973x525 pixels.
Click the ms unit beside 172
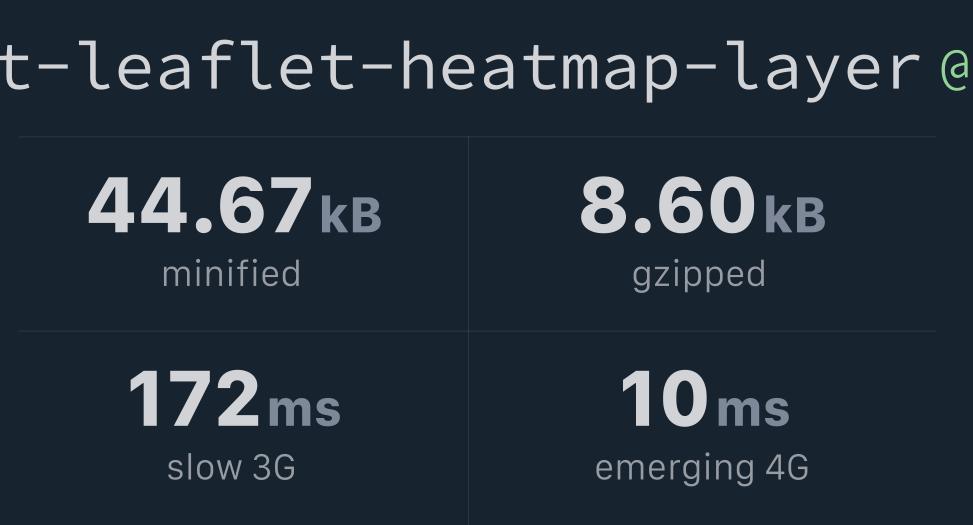pyautogui.click(x=304, y=410)
